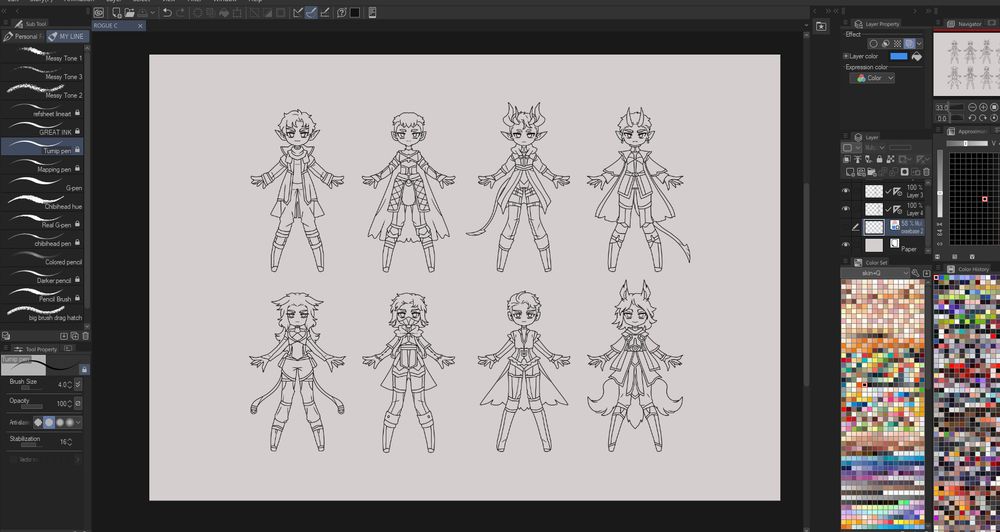The width and height of the screenshot is (1000, 532).
Task: Create a new document via toolbar icon
Action: [117, 13]
